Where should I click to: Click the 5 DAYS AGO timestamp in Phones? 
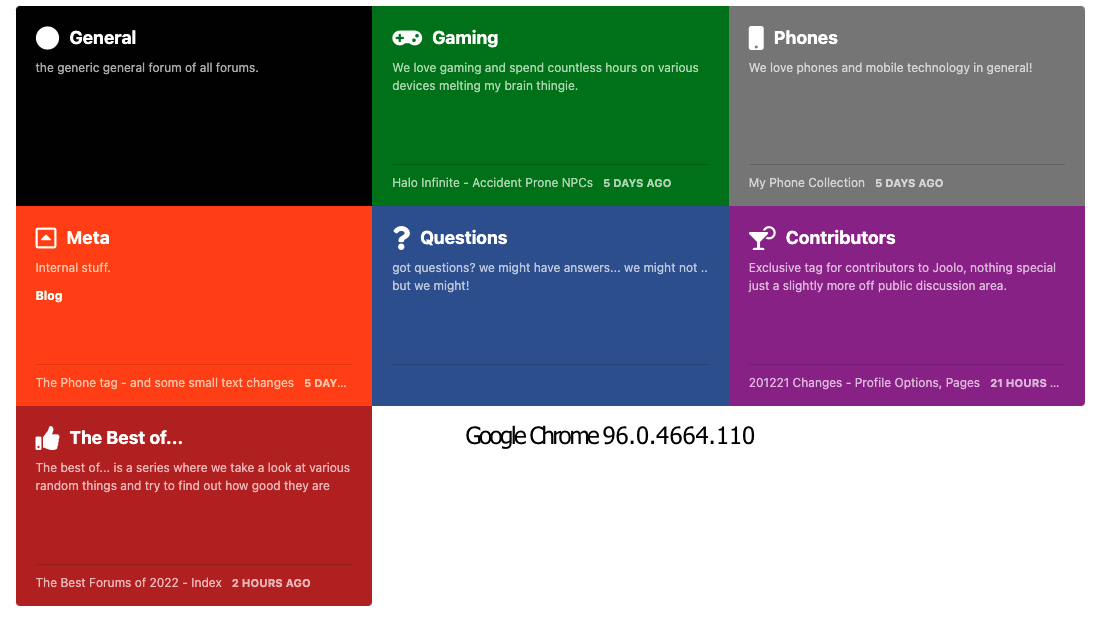pos(909,183)
